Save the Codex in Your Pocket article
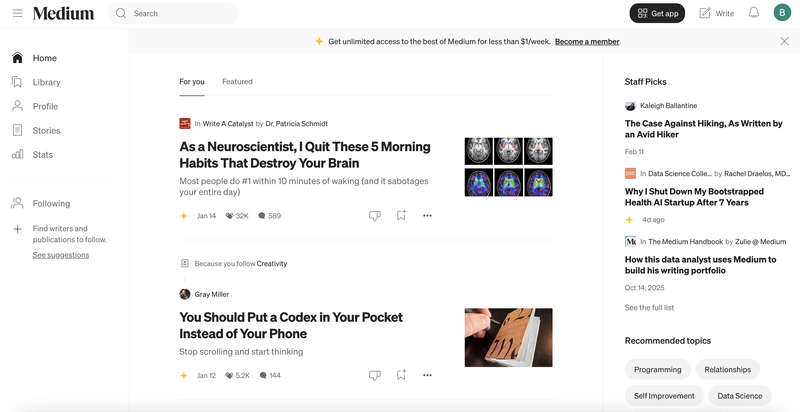The image size is (800, 412). (x=401, y=375)
